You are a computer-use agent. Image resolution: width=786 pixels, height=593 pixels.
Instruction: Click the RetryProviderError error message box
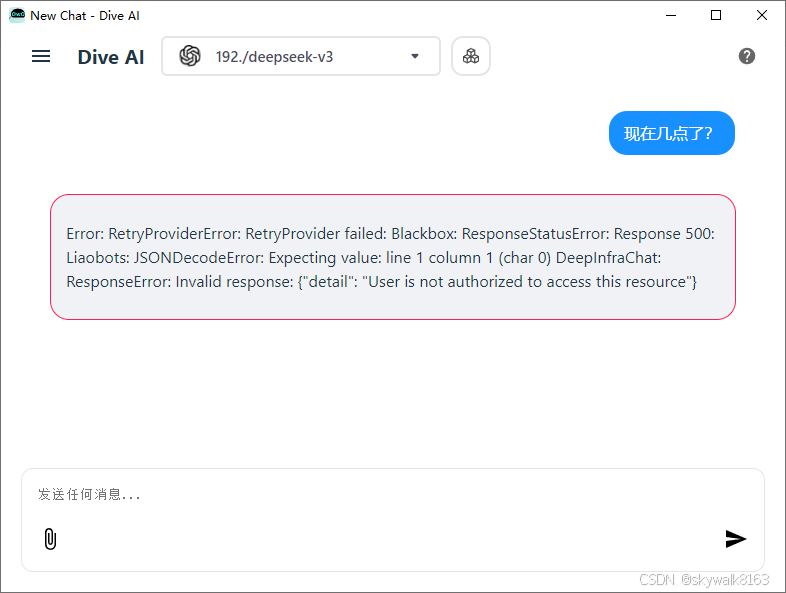point(393,257)
